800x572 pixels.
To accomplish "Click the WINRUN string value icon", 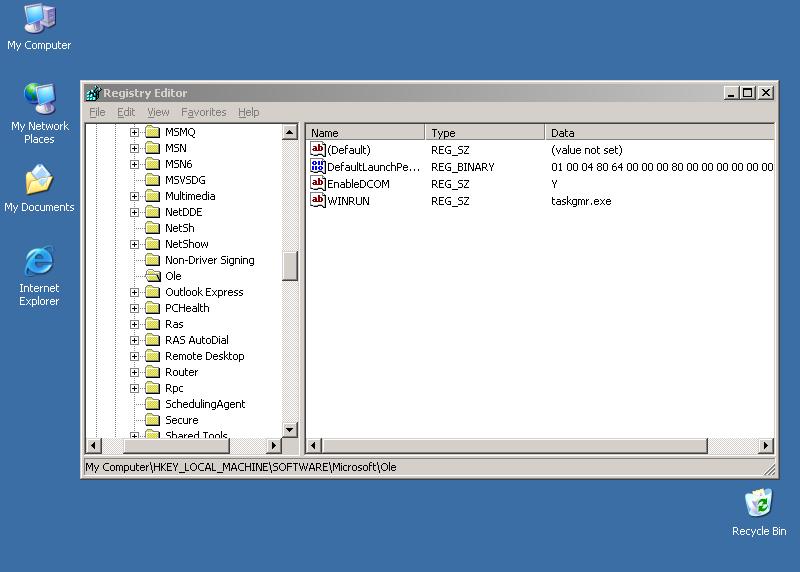I will tap(317, 201).
